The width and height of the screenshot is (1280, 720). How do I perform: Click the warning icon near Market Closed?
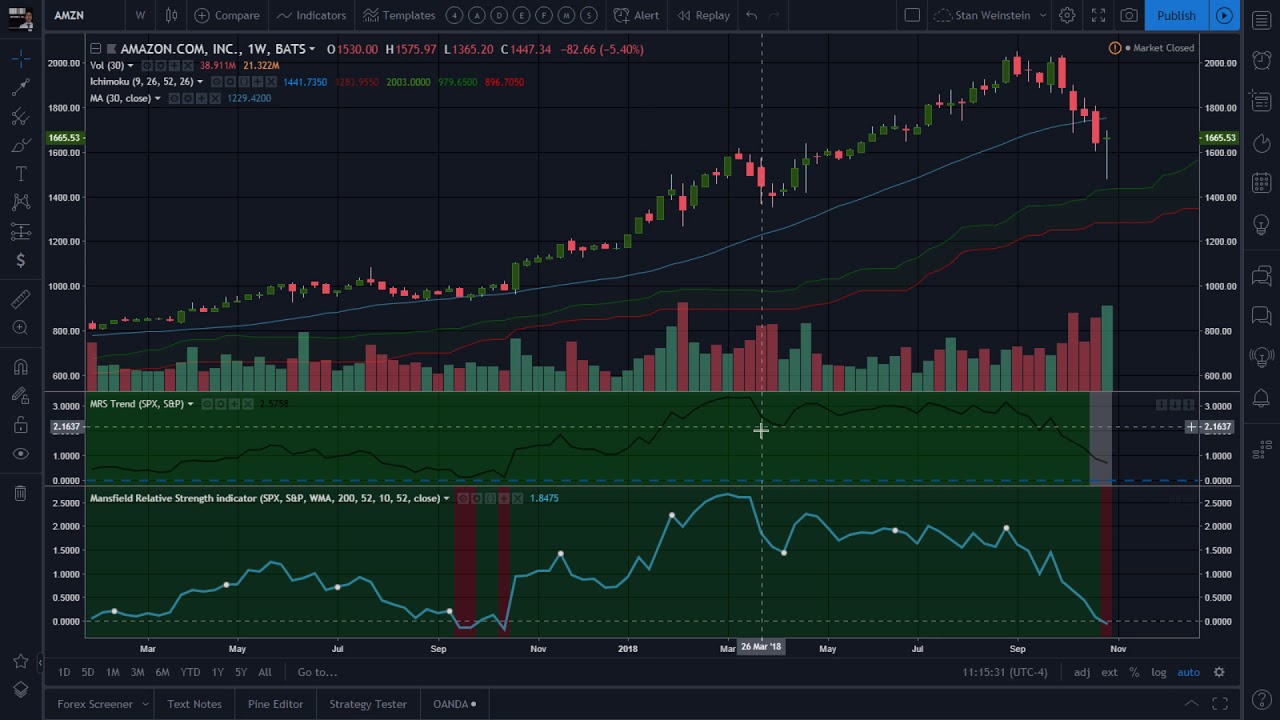click(1115, 48)
